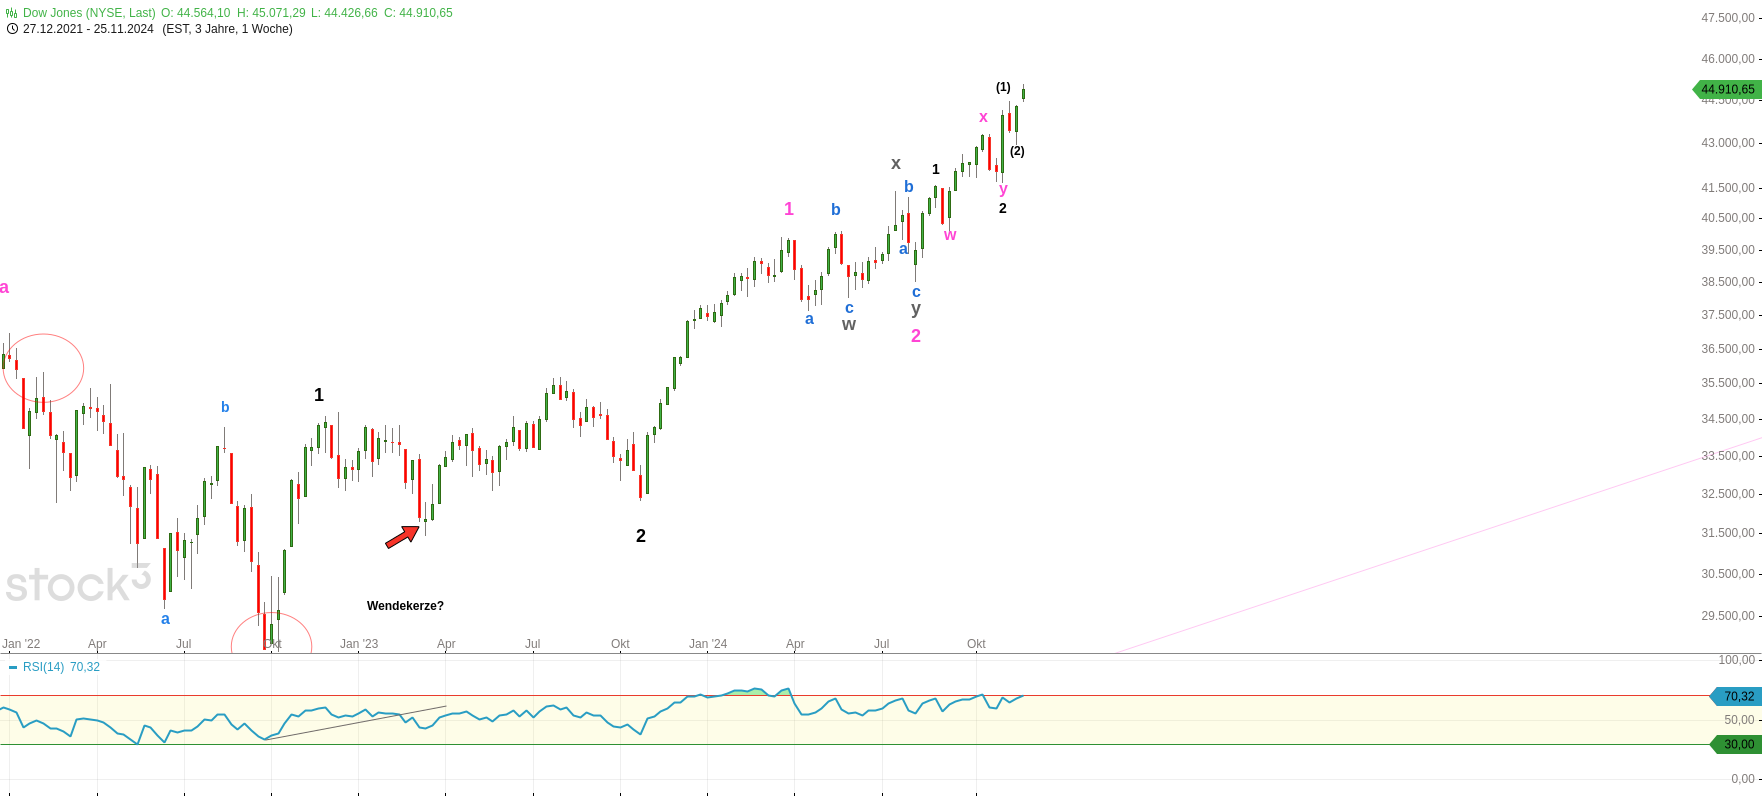This screenshot has width=1762, height=796.
Task: Click the 34.500,00 price axis label
Action: point(1728,419)
